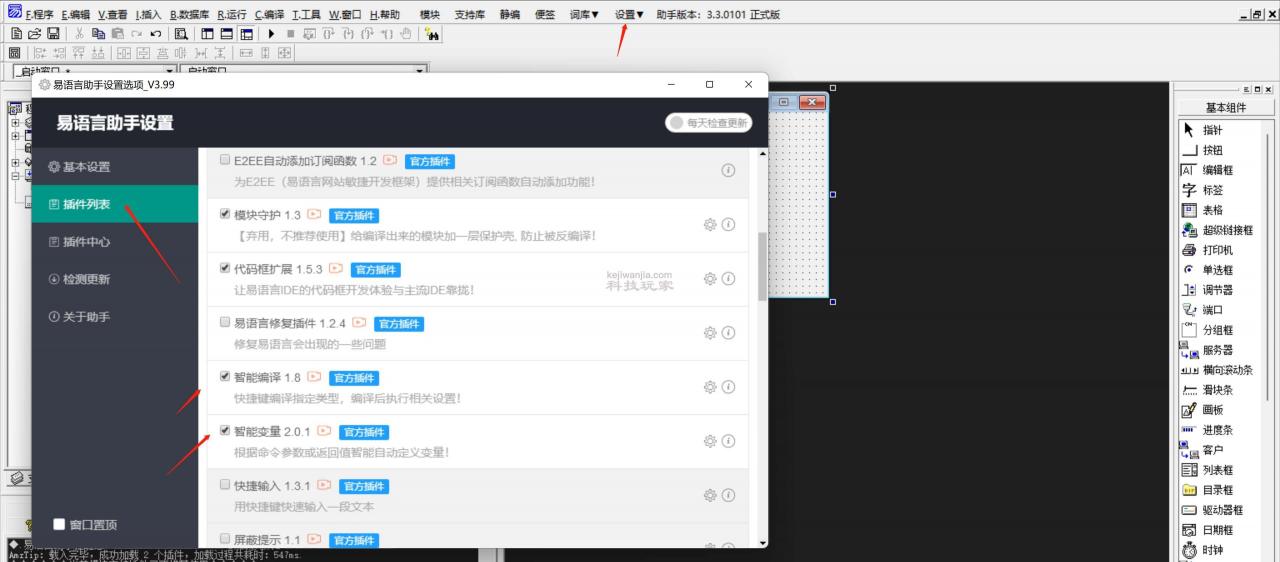The image size is (1280, 562).
Task: Open the 词库▼ dropdown menu
Action: (584, 15)
